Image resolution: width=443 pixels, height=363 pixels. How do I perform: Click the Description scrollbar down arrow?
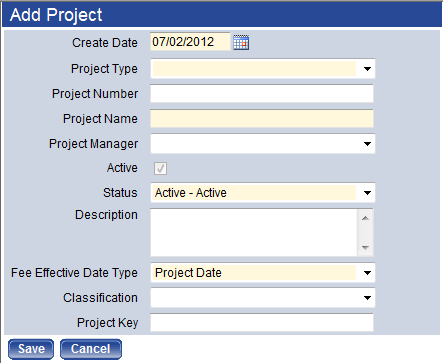coord(365,247)
